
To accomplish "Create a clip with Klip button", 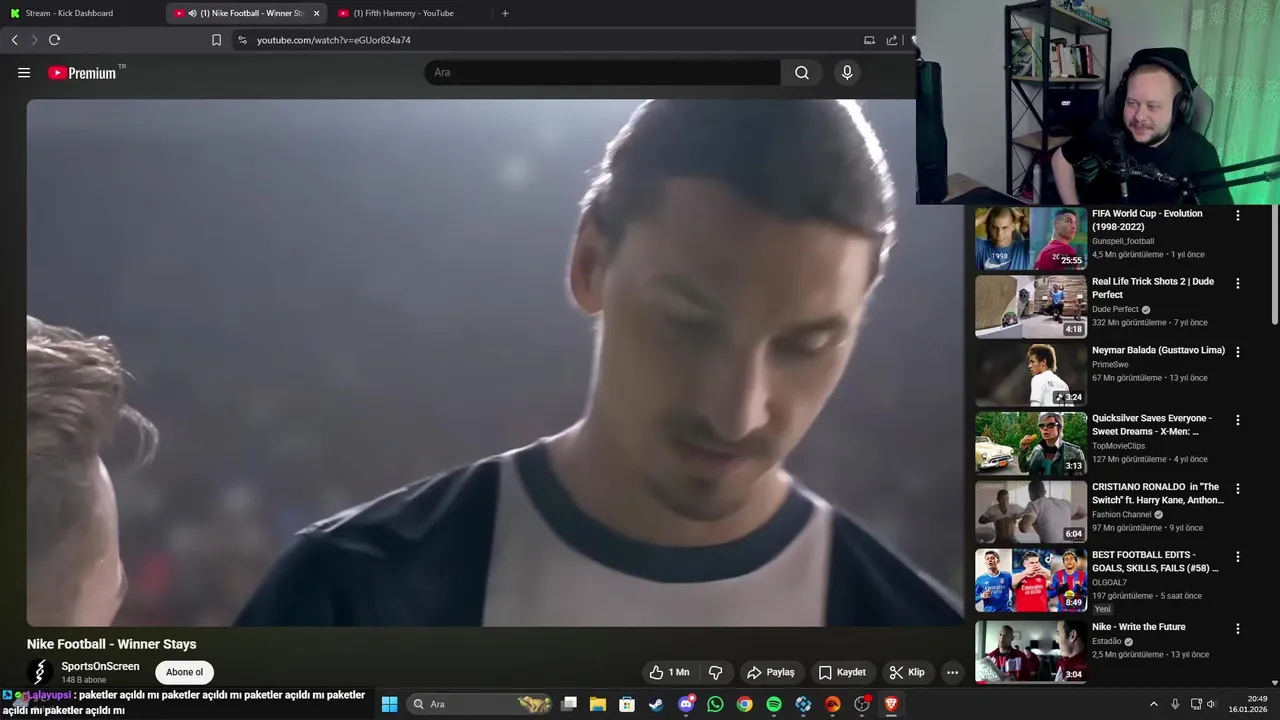I will [x=907, y=672].
